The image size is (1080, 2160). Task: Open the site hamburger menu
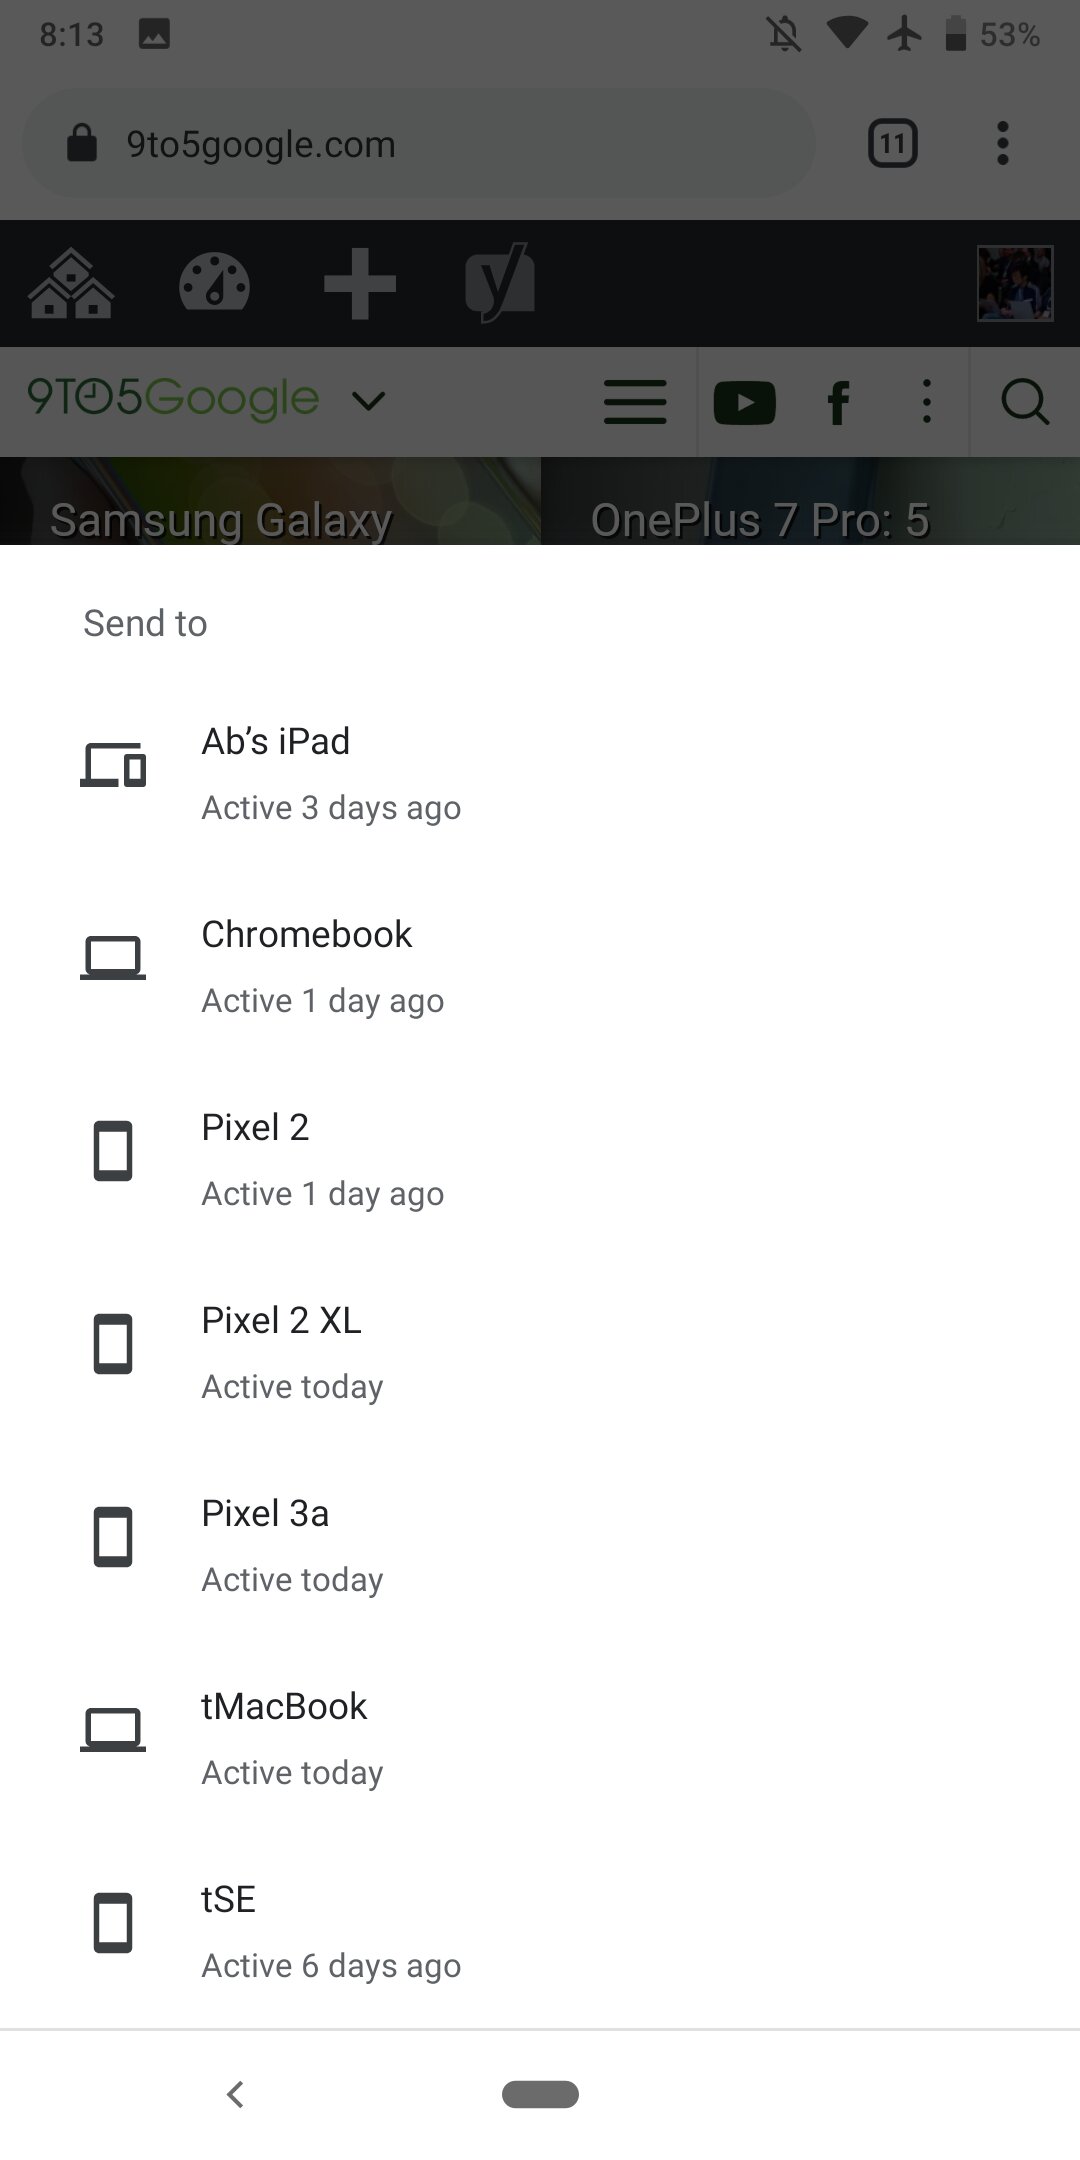635,402
